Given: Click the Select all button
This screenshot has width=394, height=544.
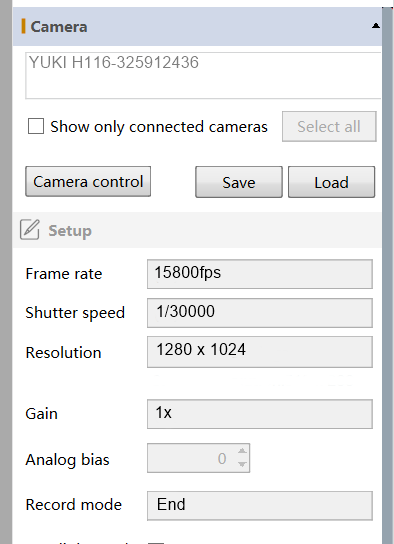Looking at the screenshot, I should coord(329,126).
